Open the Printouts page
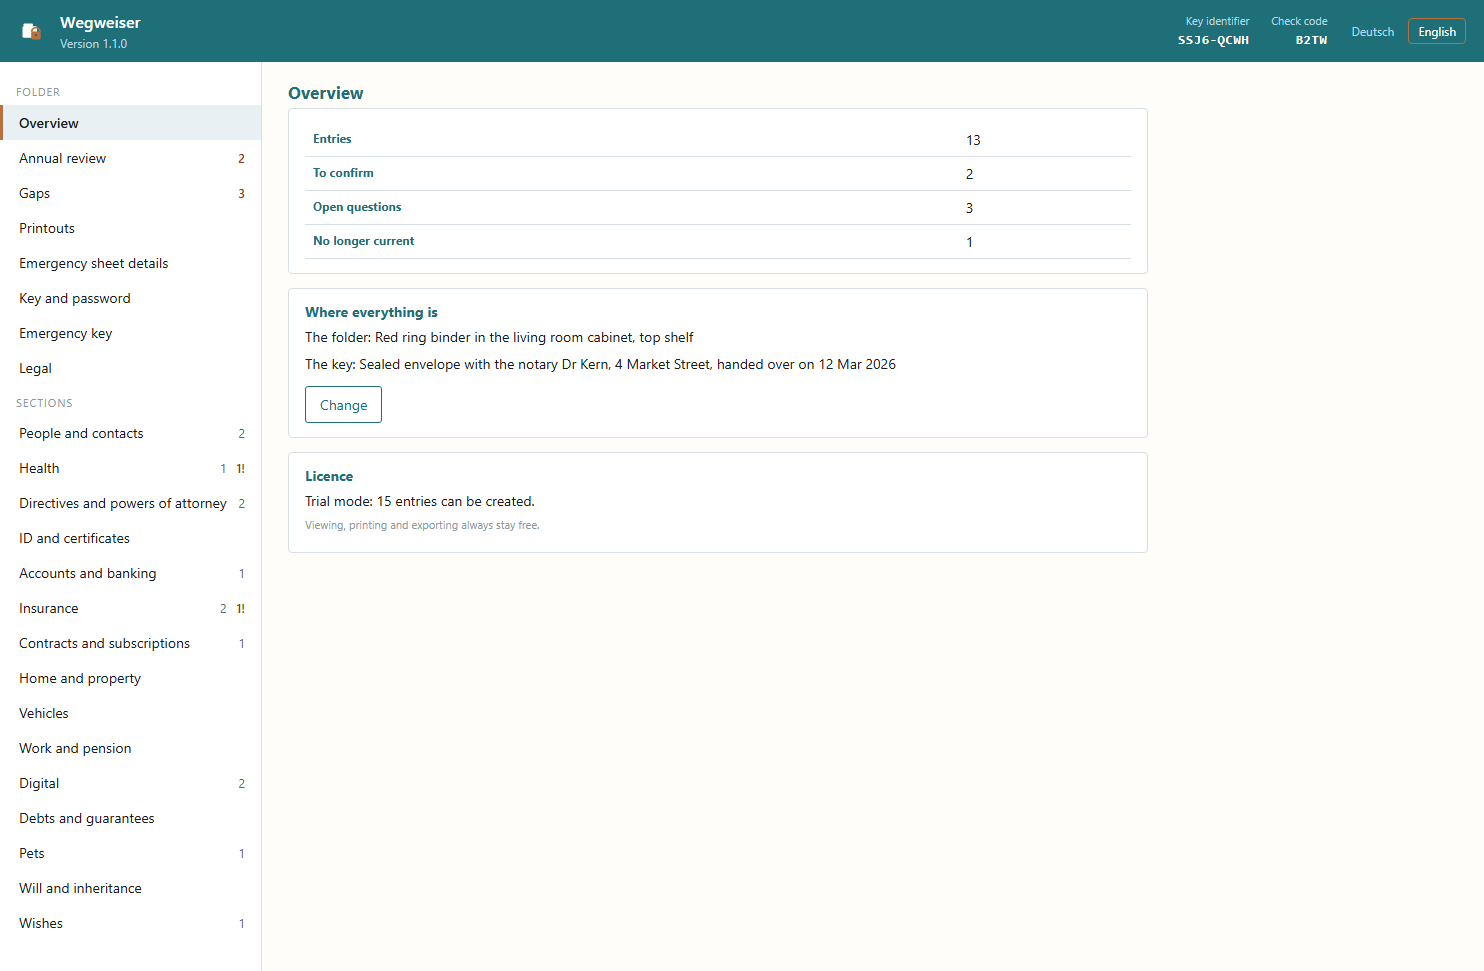 pyautogui.click(x=130, y=228)
